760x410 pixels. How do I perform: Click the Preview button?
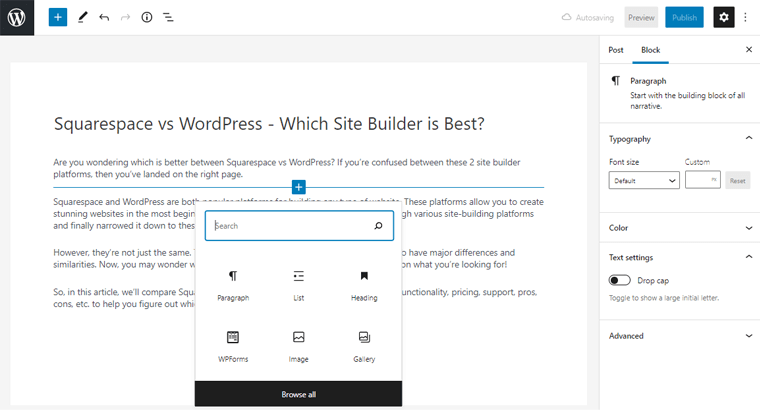coord(641,17)
